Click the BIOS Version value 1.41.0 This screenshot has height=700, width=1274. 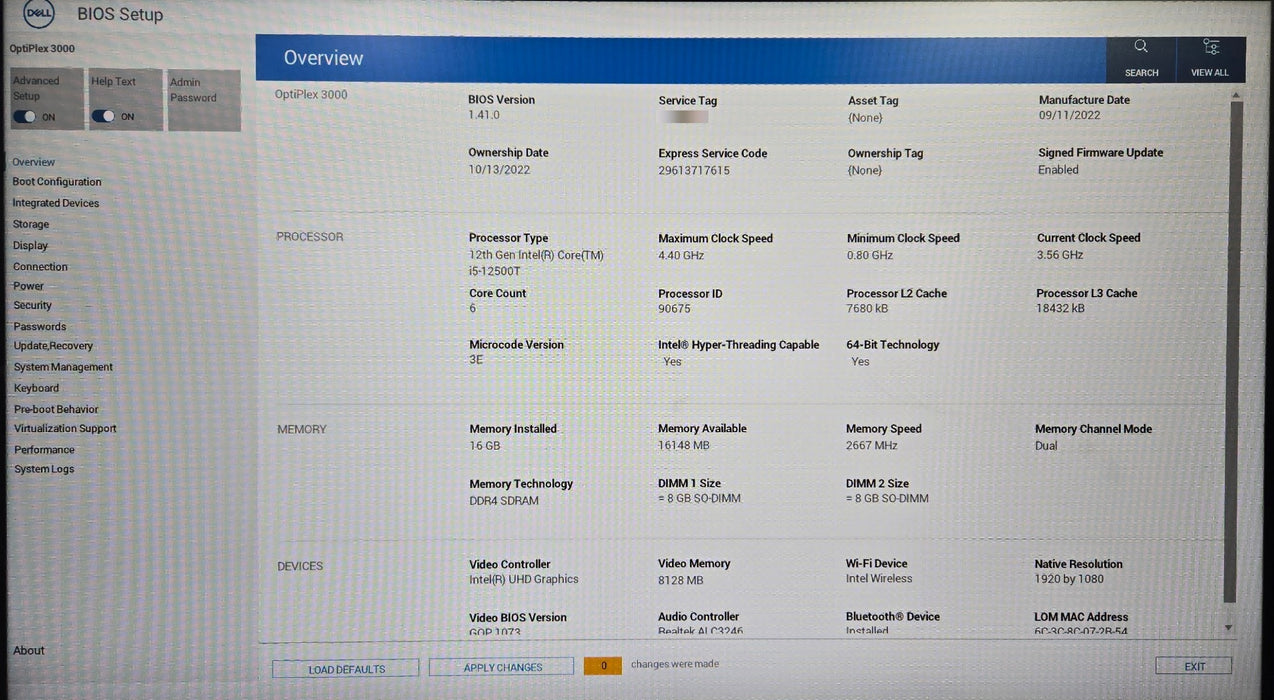point(485,116)
